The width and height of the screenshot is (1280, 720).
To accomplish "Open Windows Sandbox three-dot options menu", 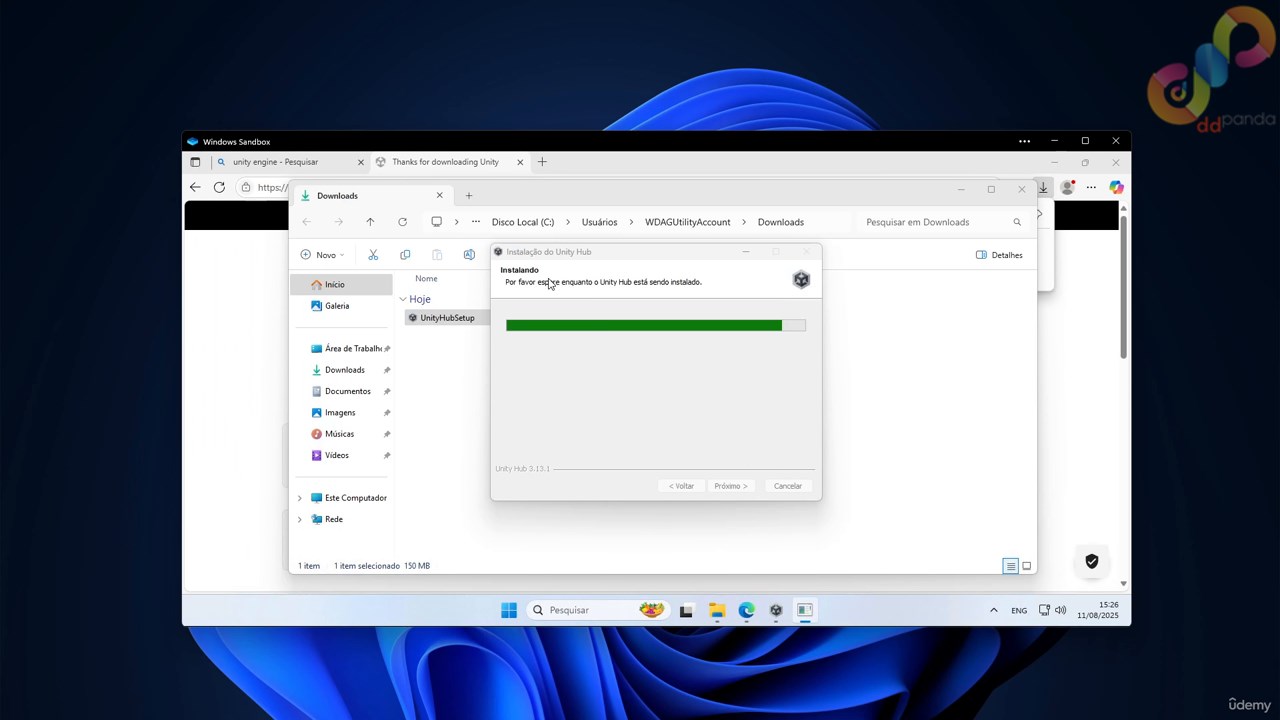I will 1024,141.
